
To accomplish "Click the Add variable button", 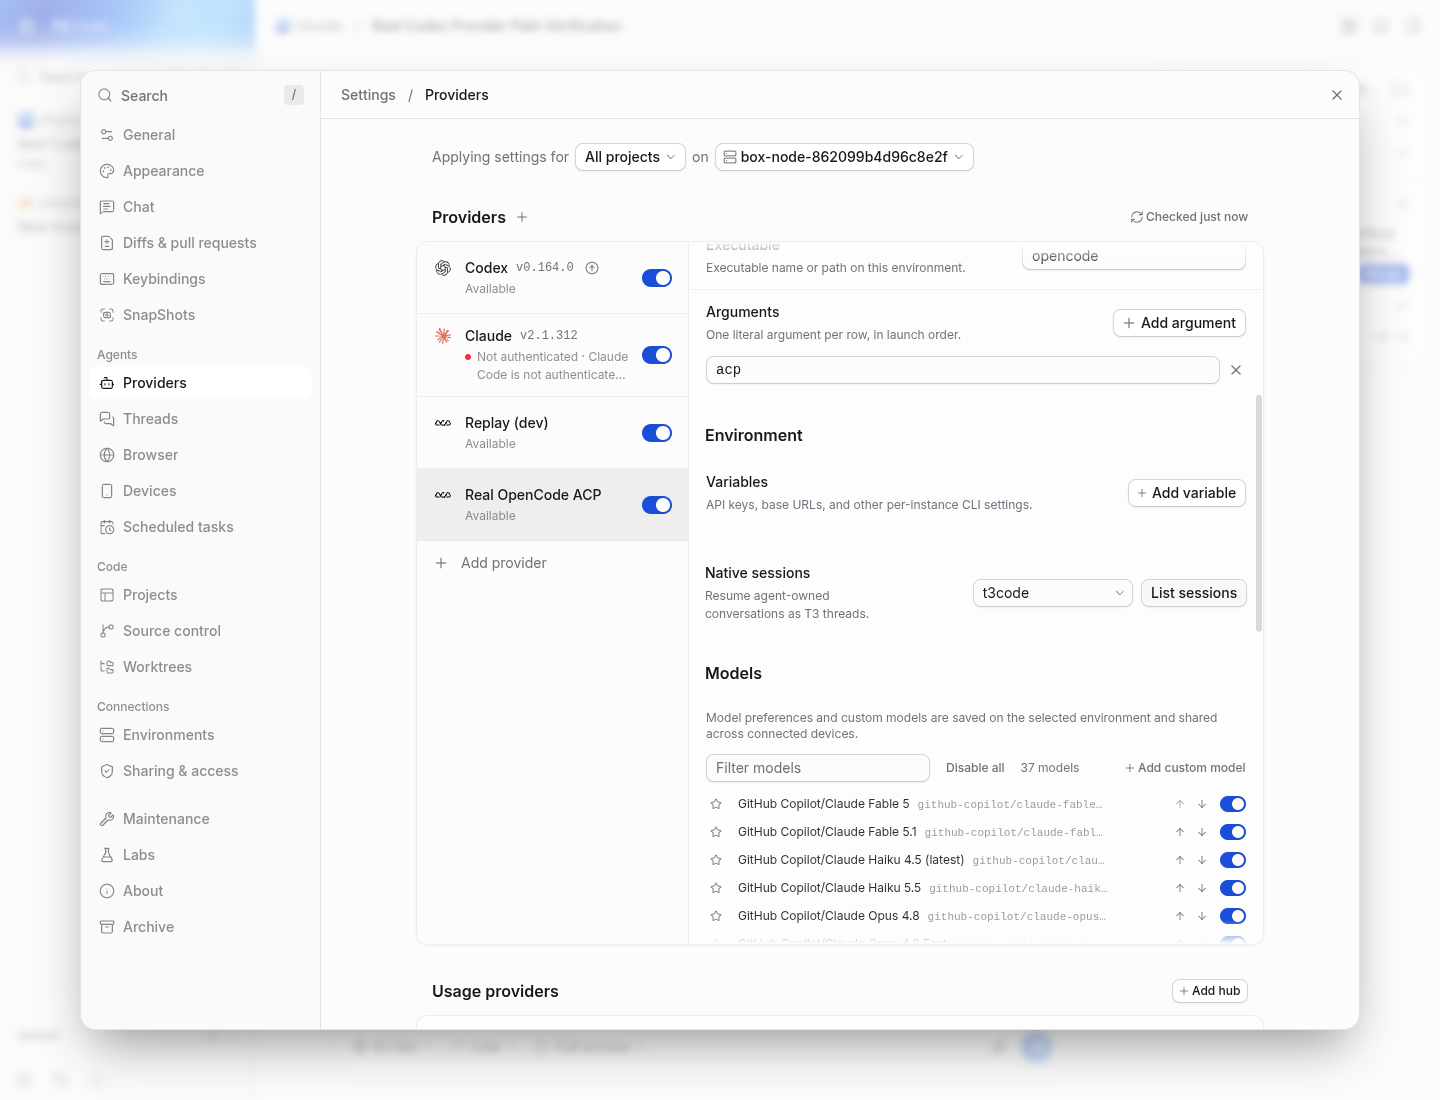I will [1187, 493].
